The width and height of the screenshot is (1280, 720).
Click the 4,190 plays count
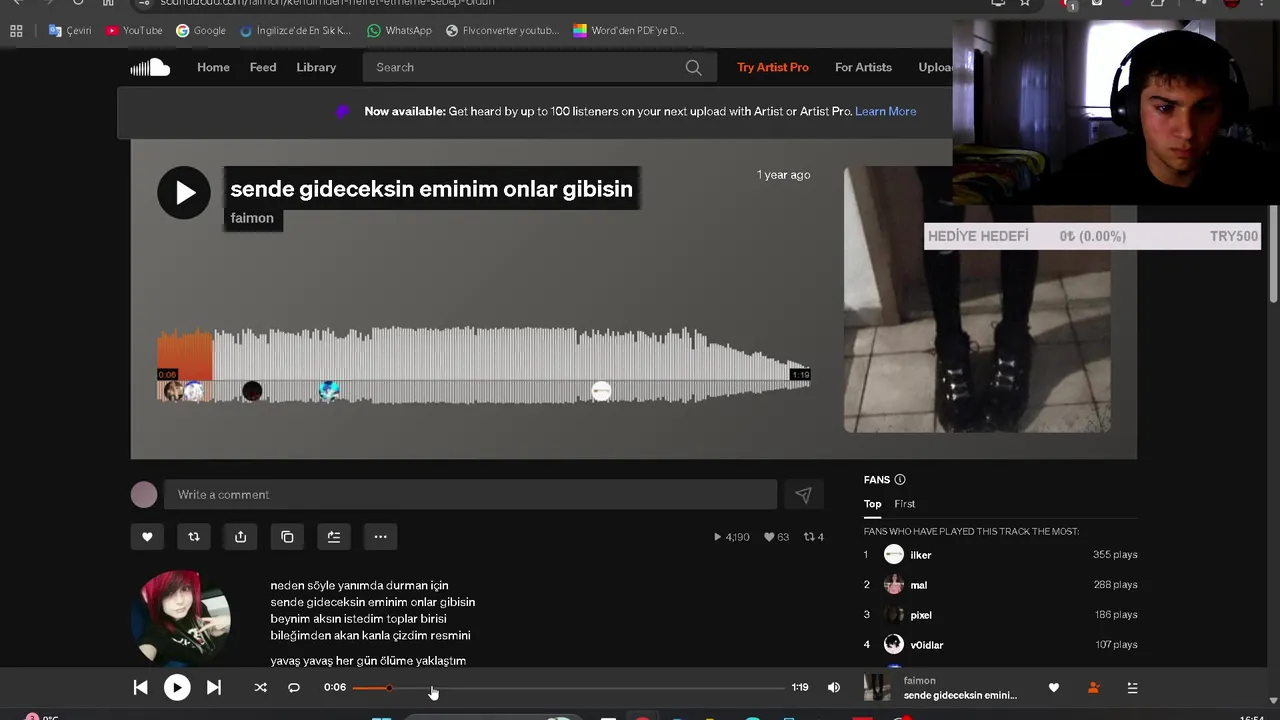coord(731,537)
